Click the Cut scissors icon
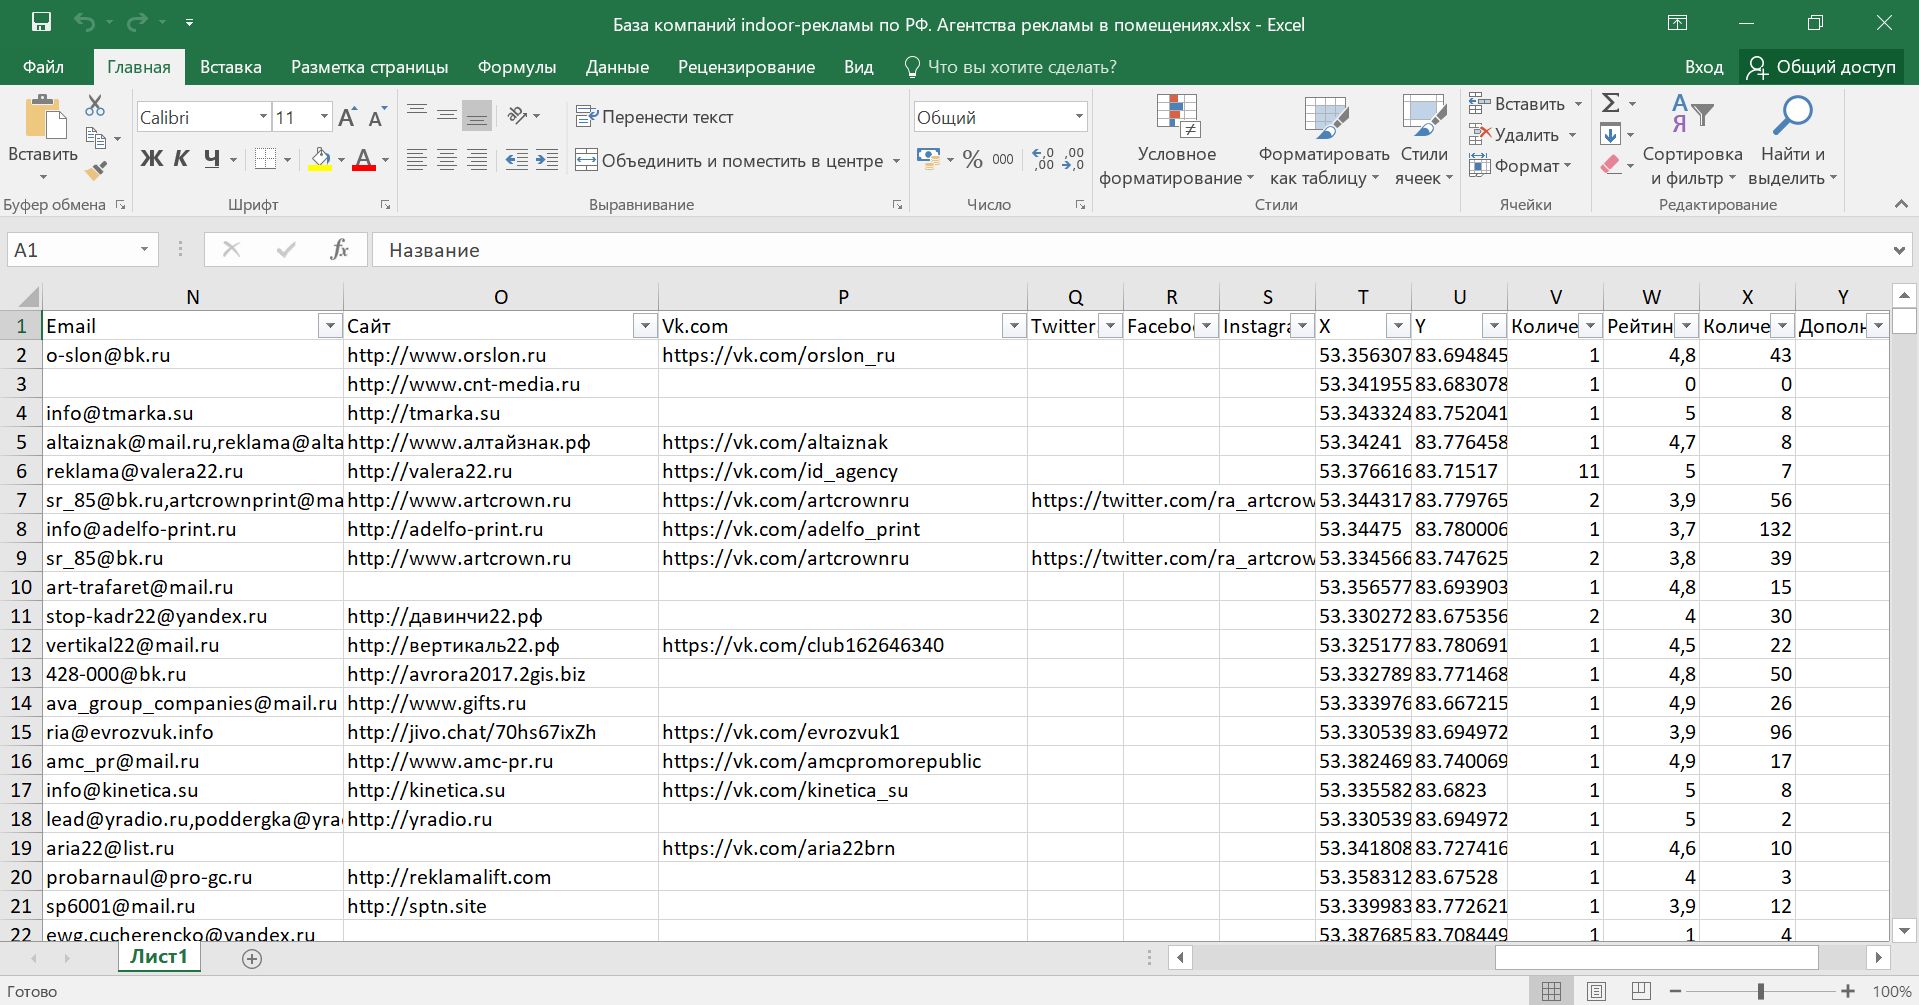1919x1005 pixels. tap(95, 105)
